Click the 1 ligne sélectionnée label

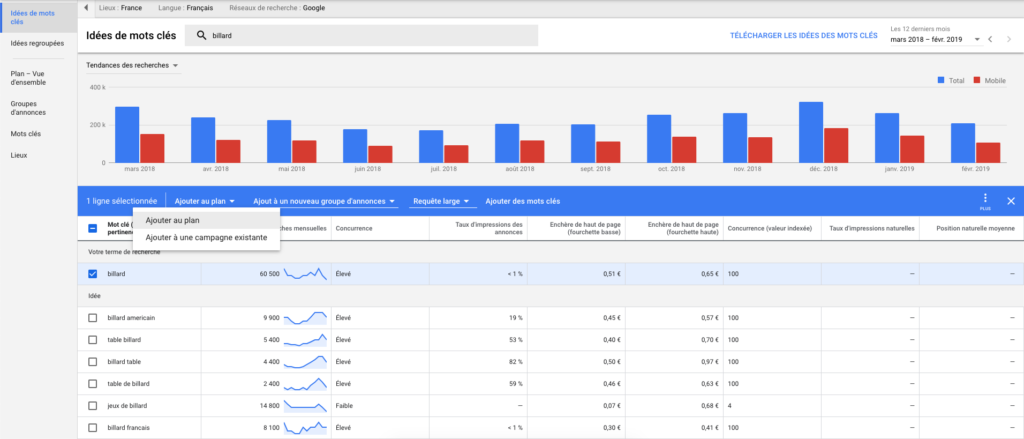[x=121, y=201]
